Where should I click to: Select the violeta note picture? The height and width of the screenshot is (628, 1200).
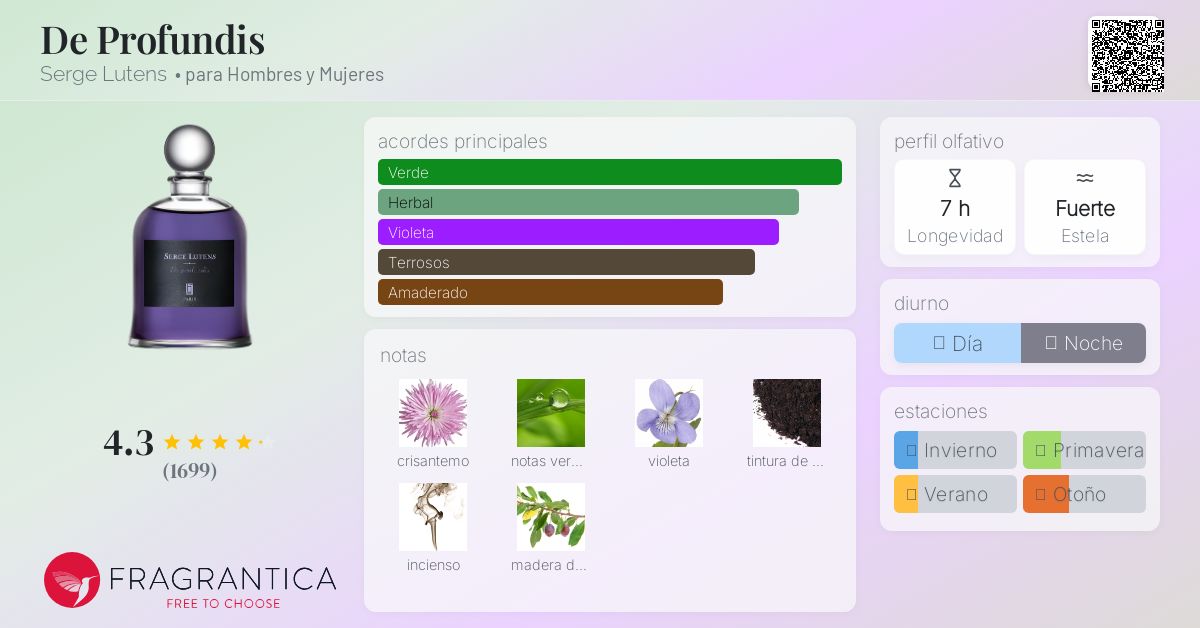tap(669, 413)
